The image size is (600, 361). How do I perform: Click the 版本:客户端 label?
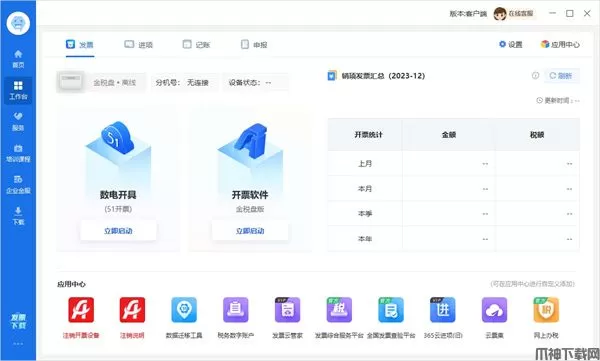[x=468, y=14]
